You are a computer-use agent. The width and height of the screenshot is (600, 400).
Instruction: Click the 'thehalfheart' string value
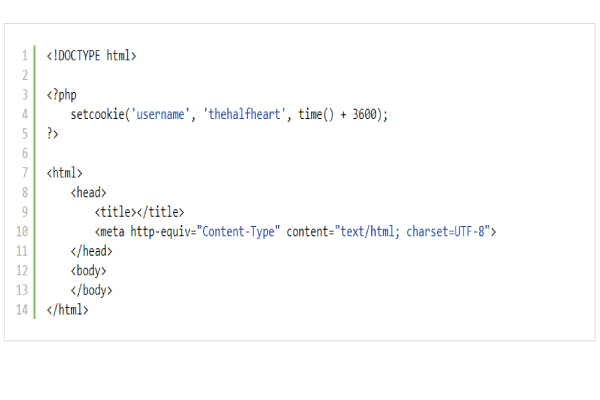(246, 114)
